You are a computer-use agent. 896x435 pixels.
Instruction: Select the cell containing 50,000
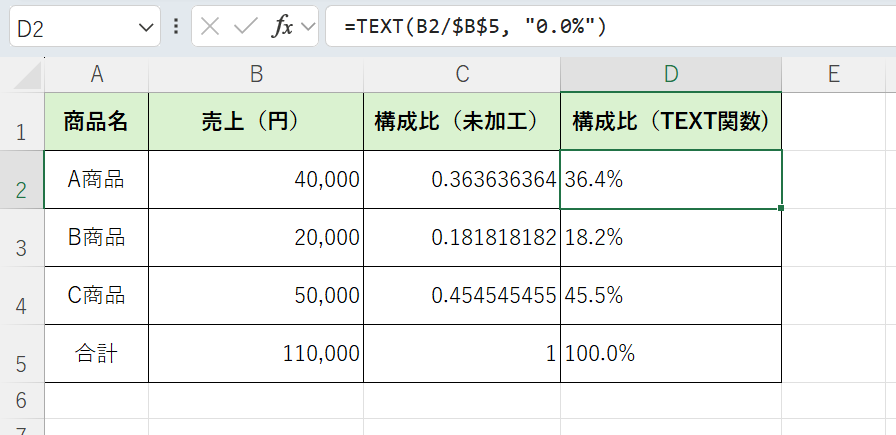tap(256, 296)
